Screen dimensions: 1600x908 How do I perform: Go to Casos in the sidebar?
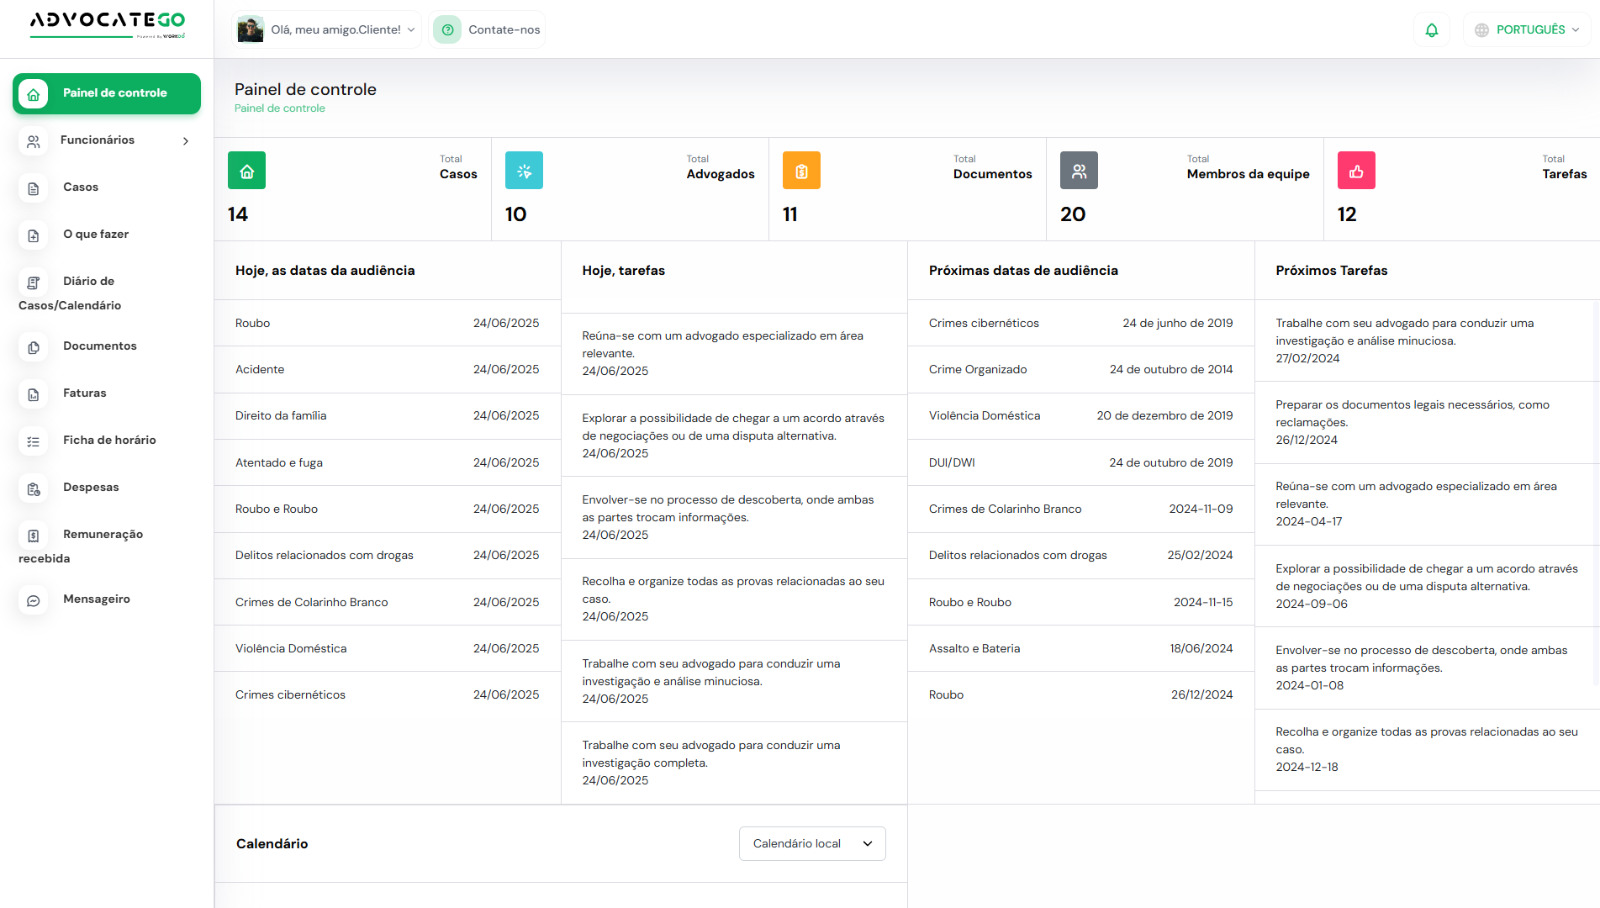[81, 187]
